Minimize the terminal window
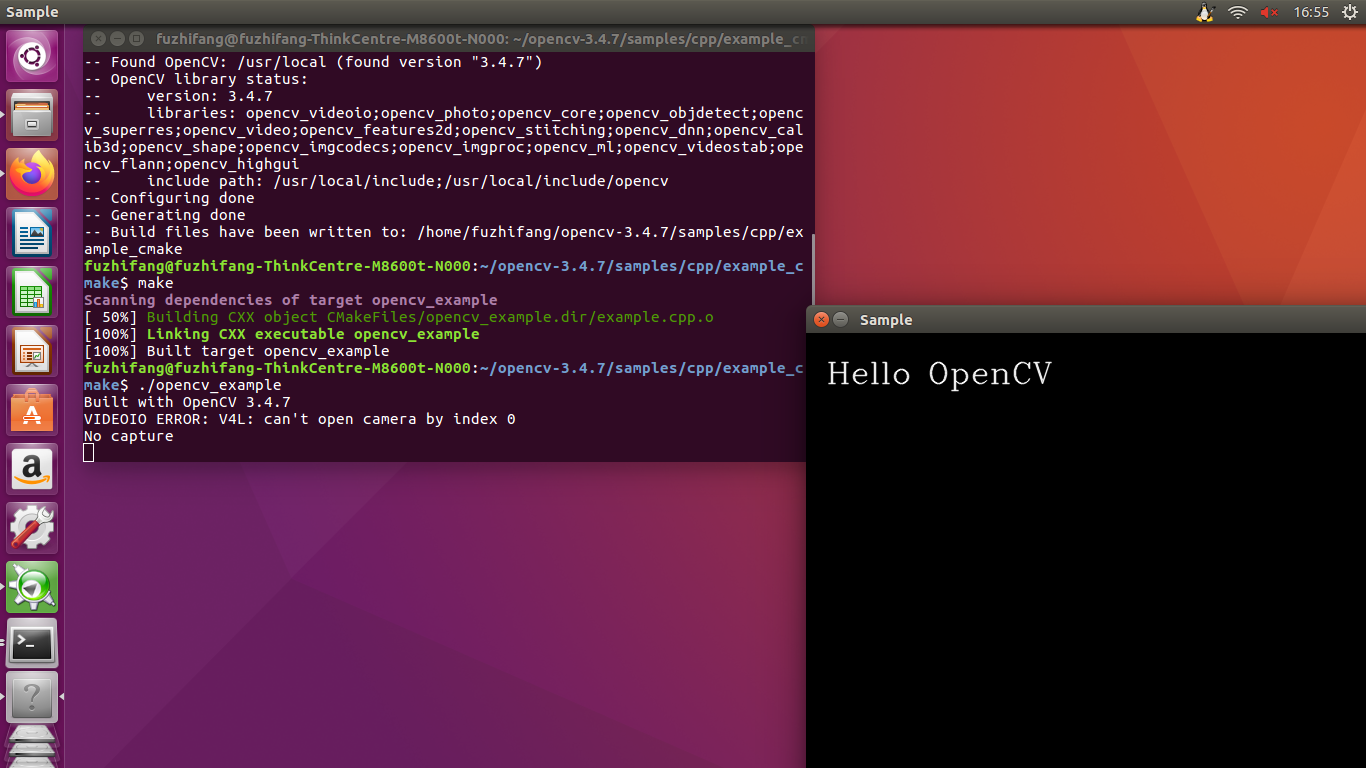The image size is (1366, 768). pos(117,39)
